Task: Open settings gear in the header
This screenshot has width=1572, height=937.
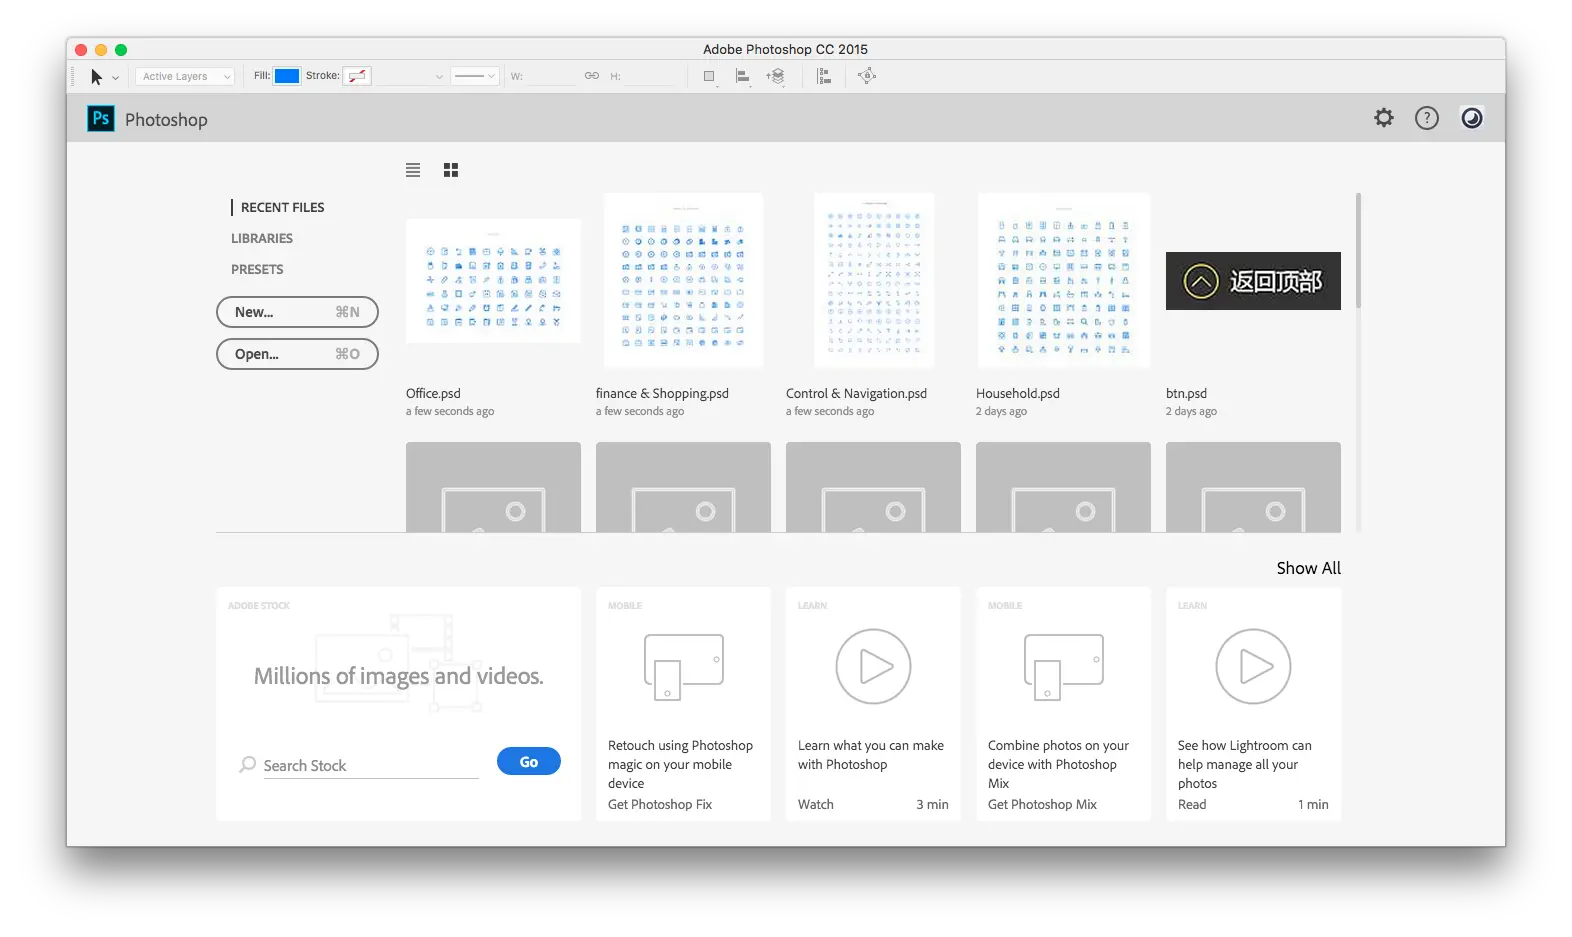Action: click(1384, 118)
